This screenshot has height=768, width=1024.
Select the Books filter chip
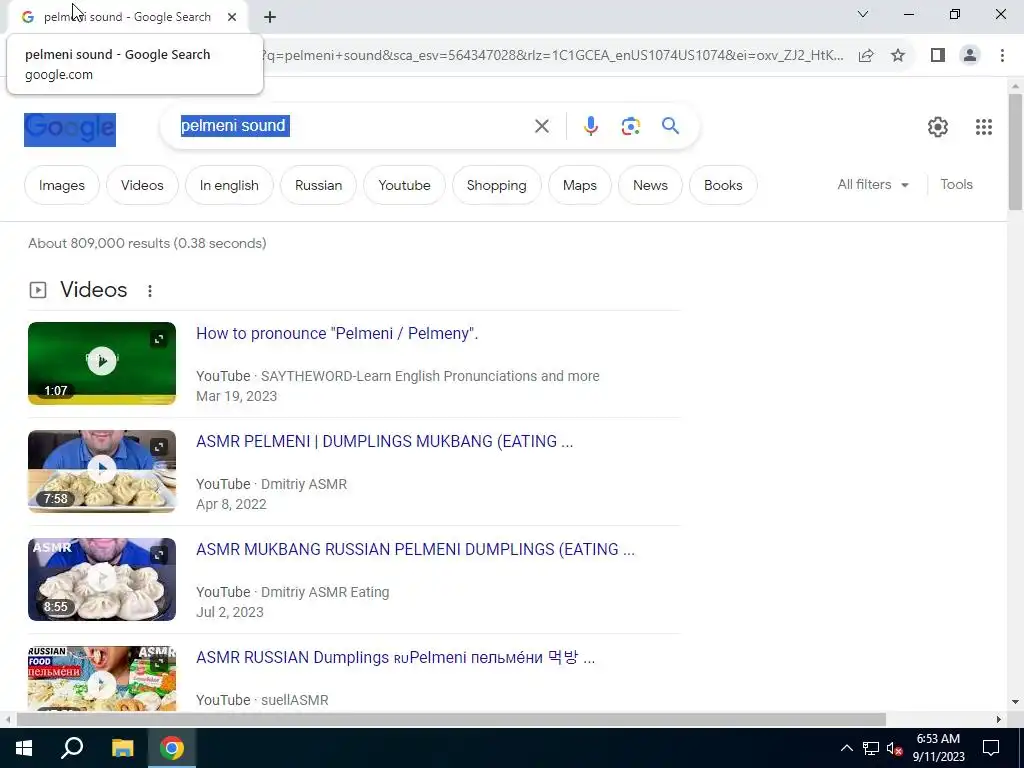pos(723,185)
